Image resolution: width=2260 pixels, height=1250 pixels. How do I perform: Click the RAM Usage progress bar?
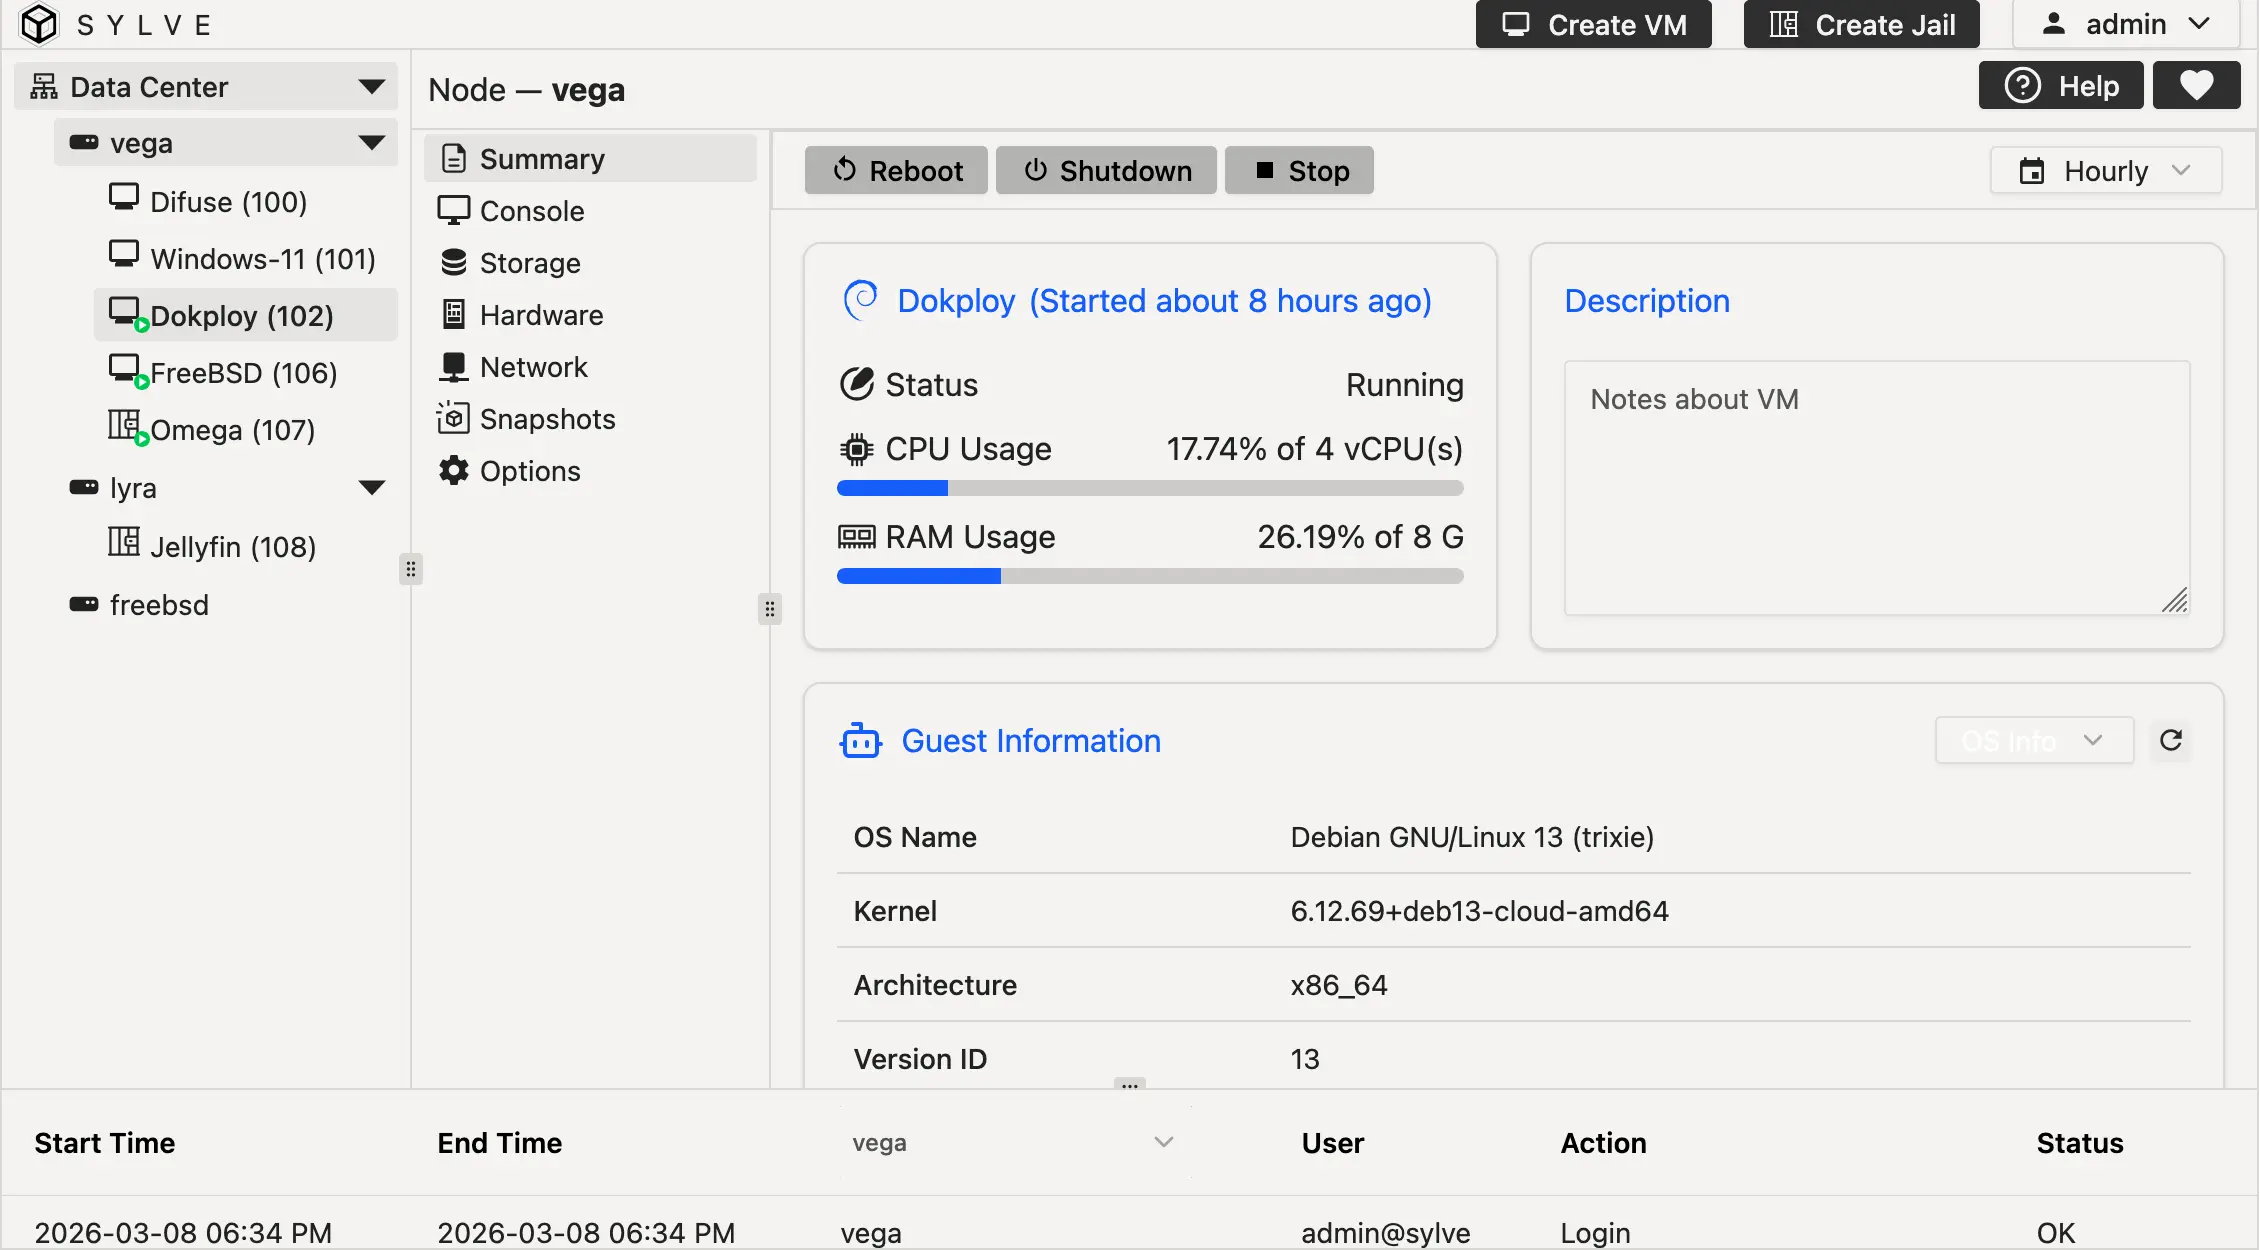coord(1150,576)
